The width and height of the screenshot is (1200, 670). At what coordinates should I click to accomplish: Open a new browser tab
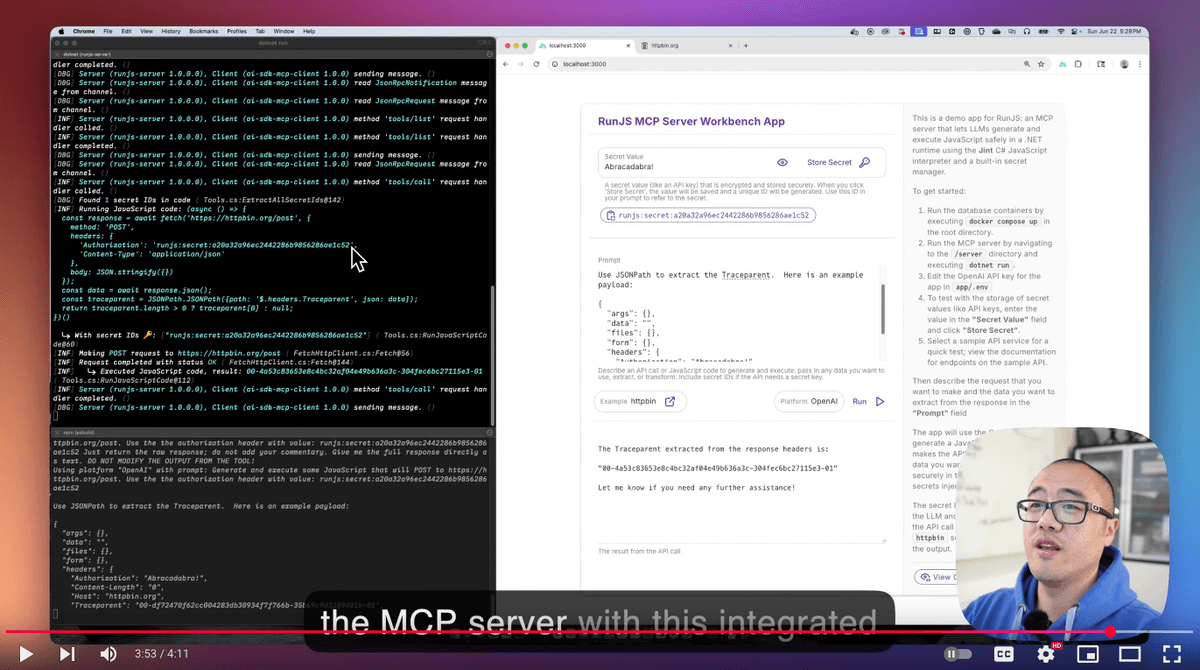pyautogui.click(x=746, y=46)
